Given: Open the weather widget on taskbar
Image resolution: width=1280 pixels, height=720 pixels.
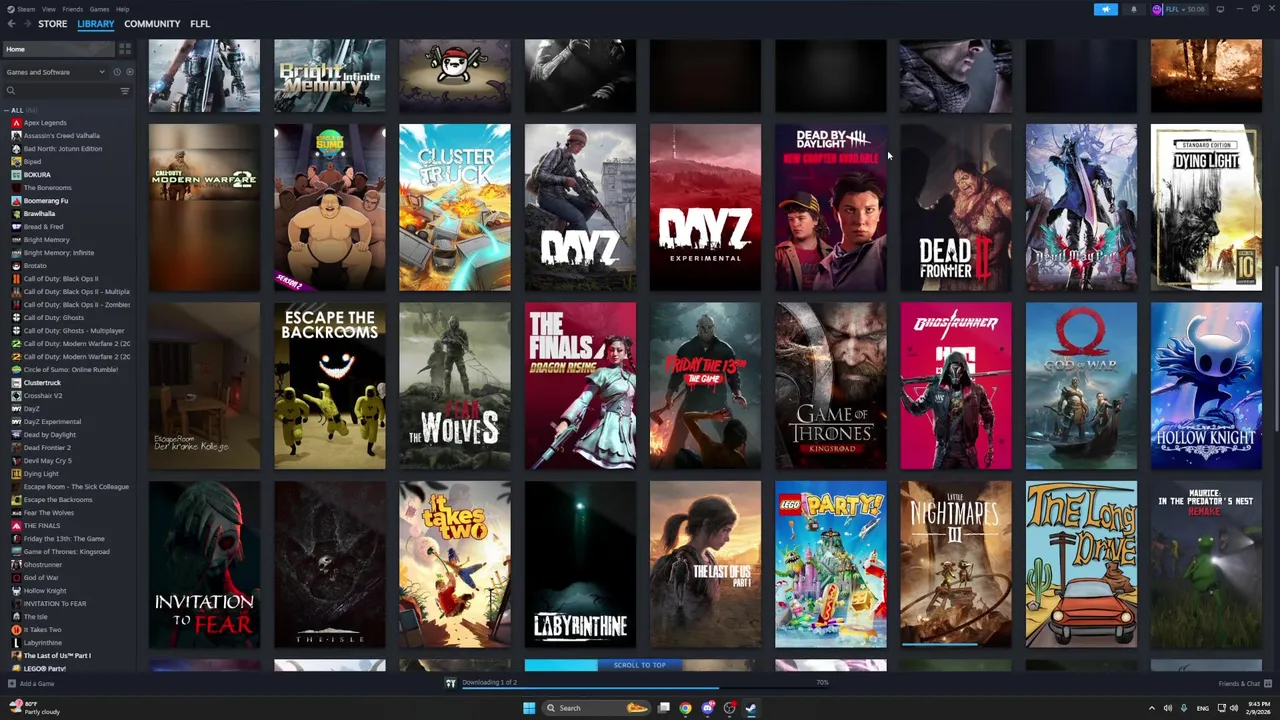Looking at the screenshot, I should click(x=34, y=708).
